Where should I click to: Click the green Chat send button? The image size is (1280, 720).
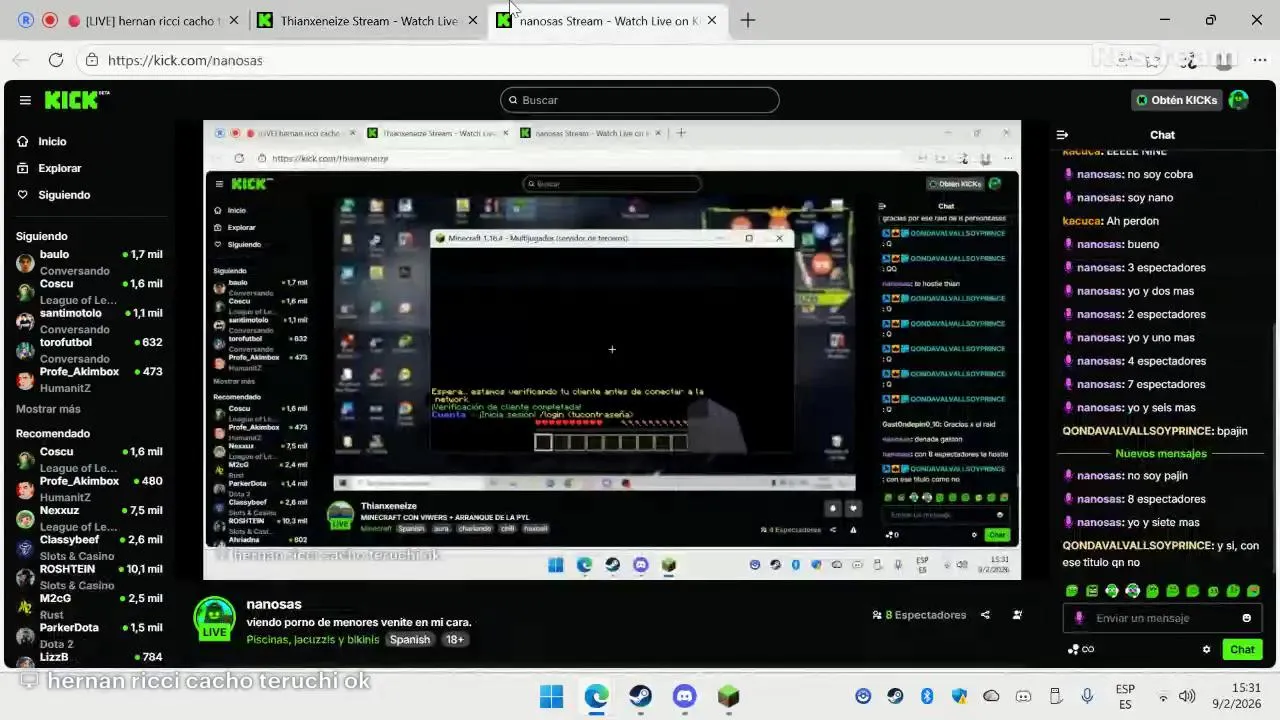1242,649
